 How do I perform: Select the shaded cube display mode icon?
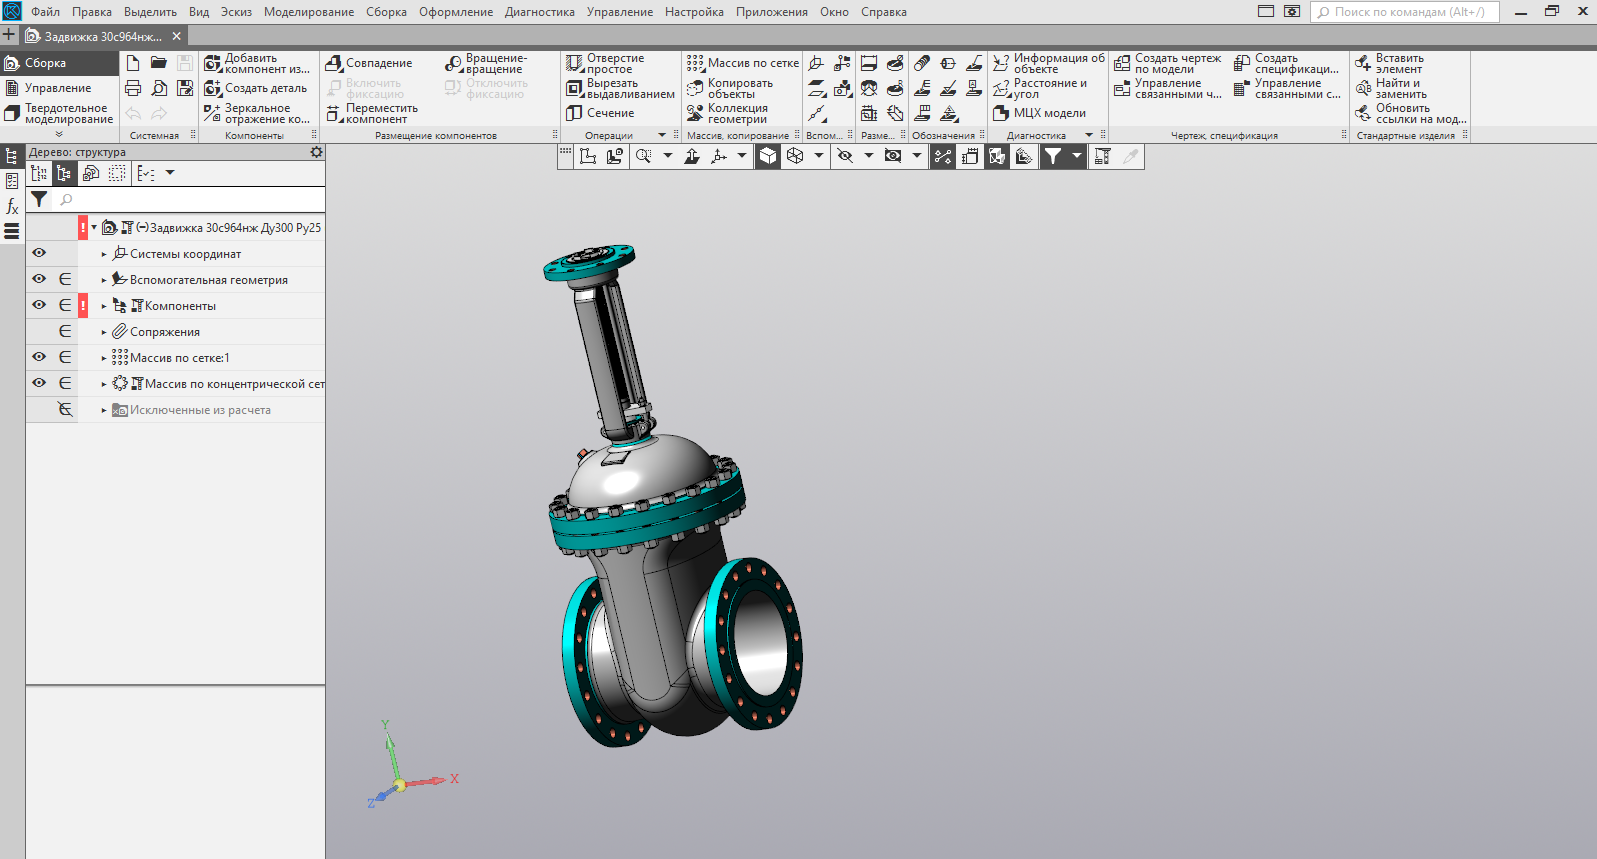pos(768,156)
